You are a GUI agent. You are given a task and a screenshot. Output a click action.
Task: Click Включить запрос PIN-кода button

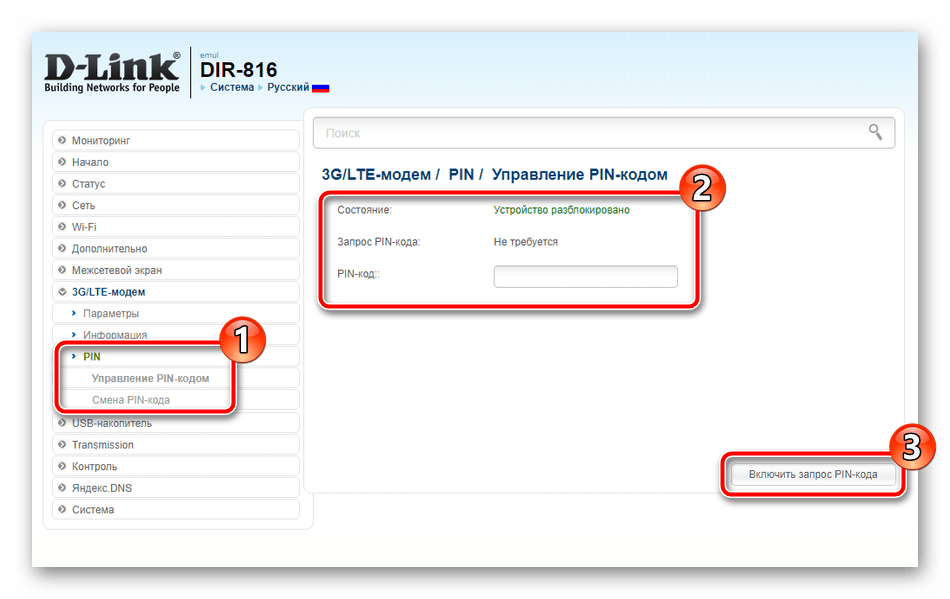(812, 474)
